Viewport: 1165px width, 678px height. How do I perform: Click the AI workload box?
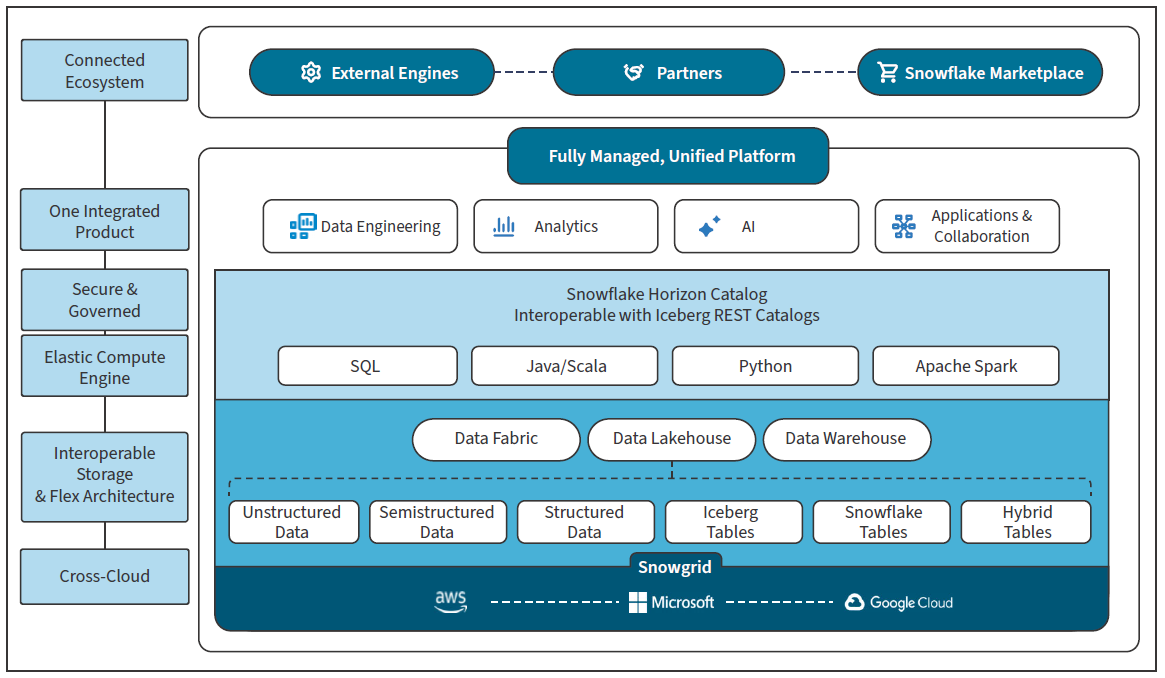(x=767, y=226)
